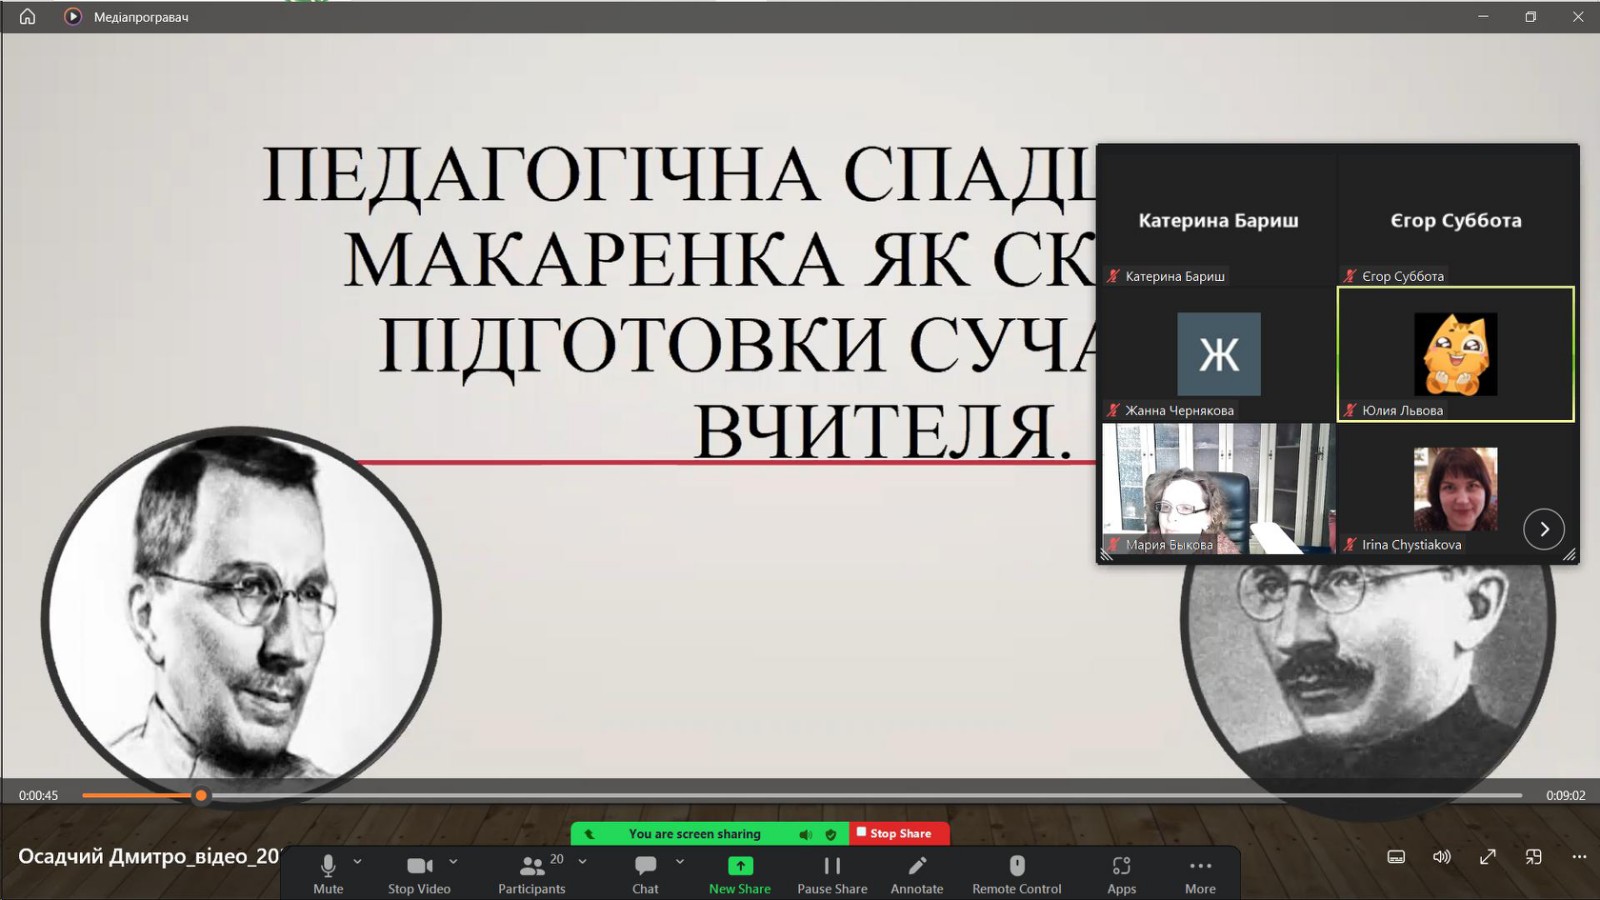
Task: Expand audio options arrow beside Mute
Action: tap(358, 861)
